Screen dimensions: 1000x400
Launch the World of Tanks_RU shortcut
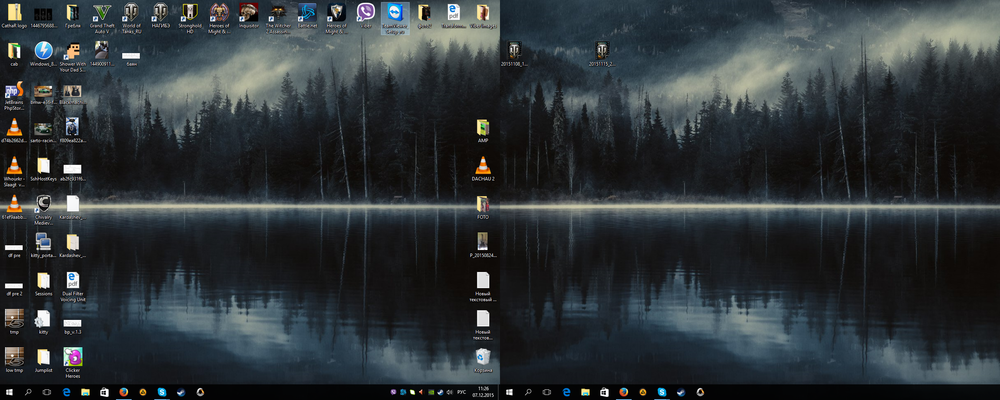coord(131,14)
